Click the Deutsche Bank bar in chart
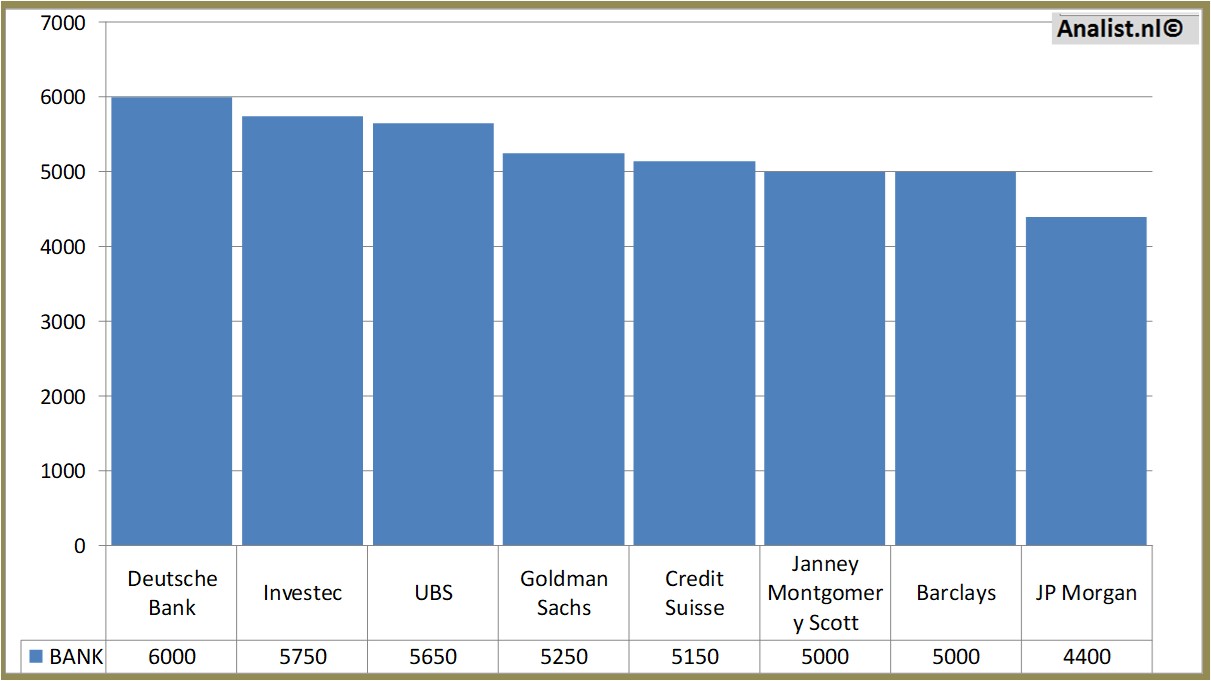The height and width of the screenshot is (681, 1211). [171, 321]
